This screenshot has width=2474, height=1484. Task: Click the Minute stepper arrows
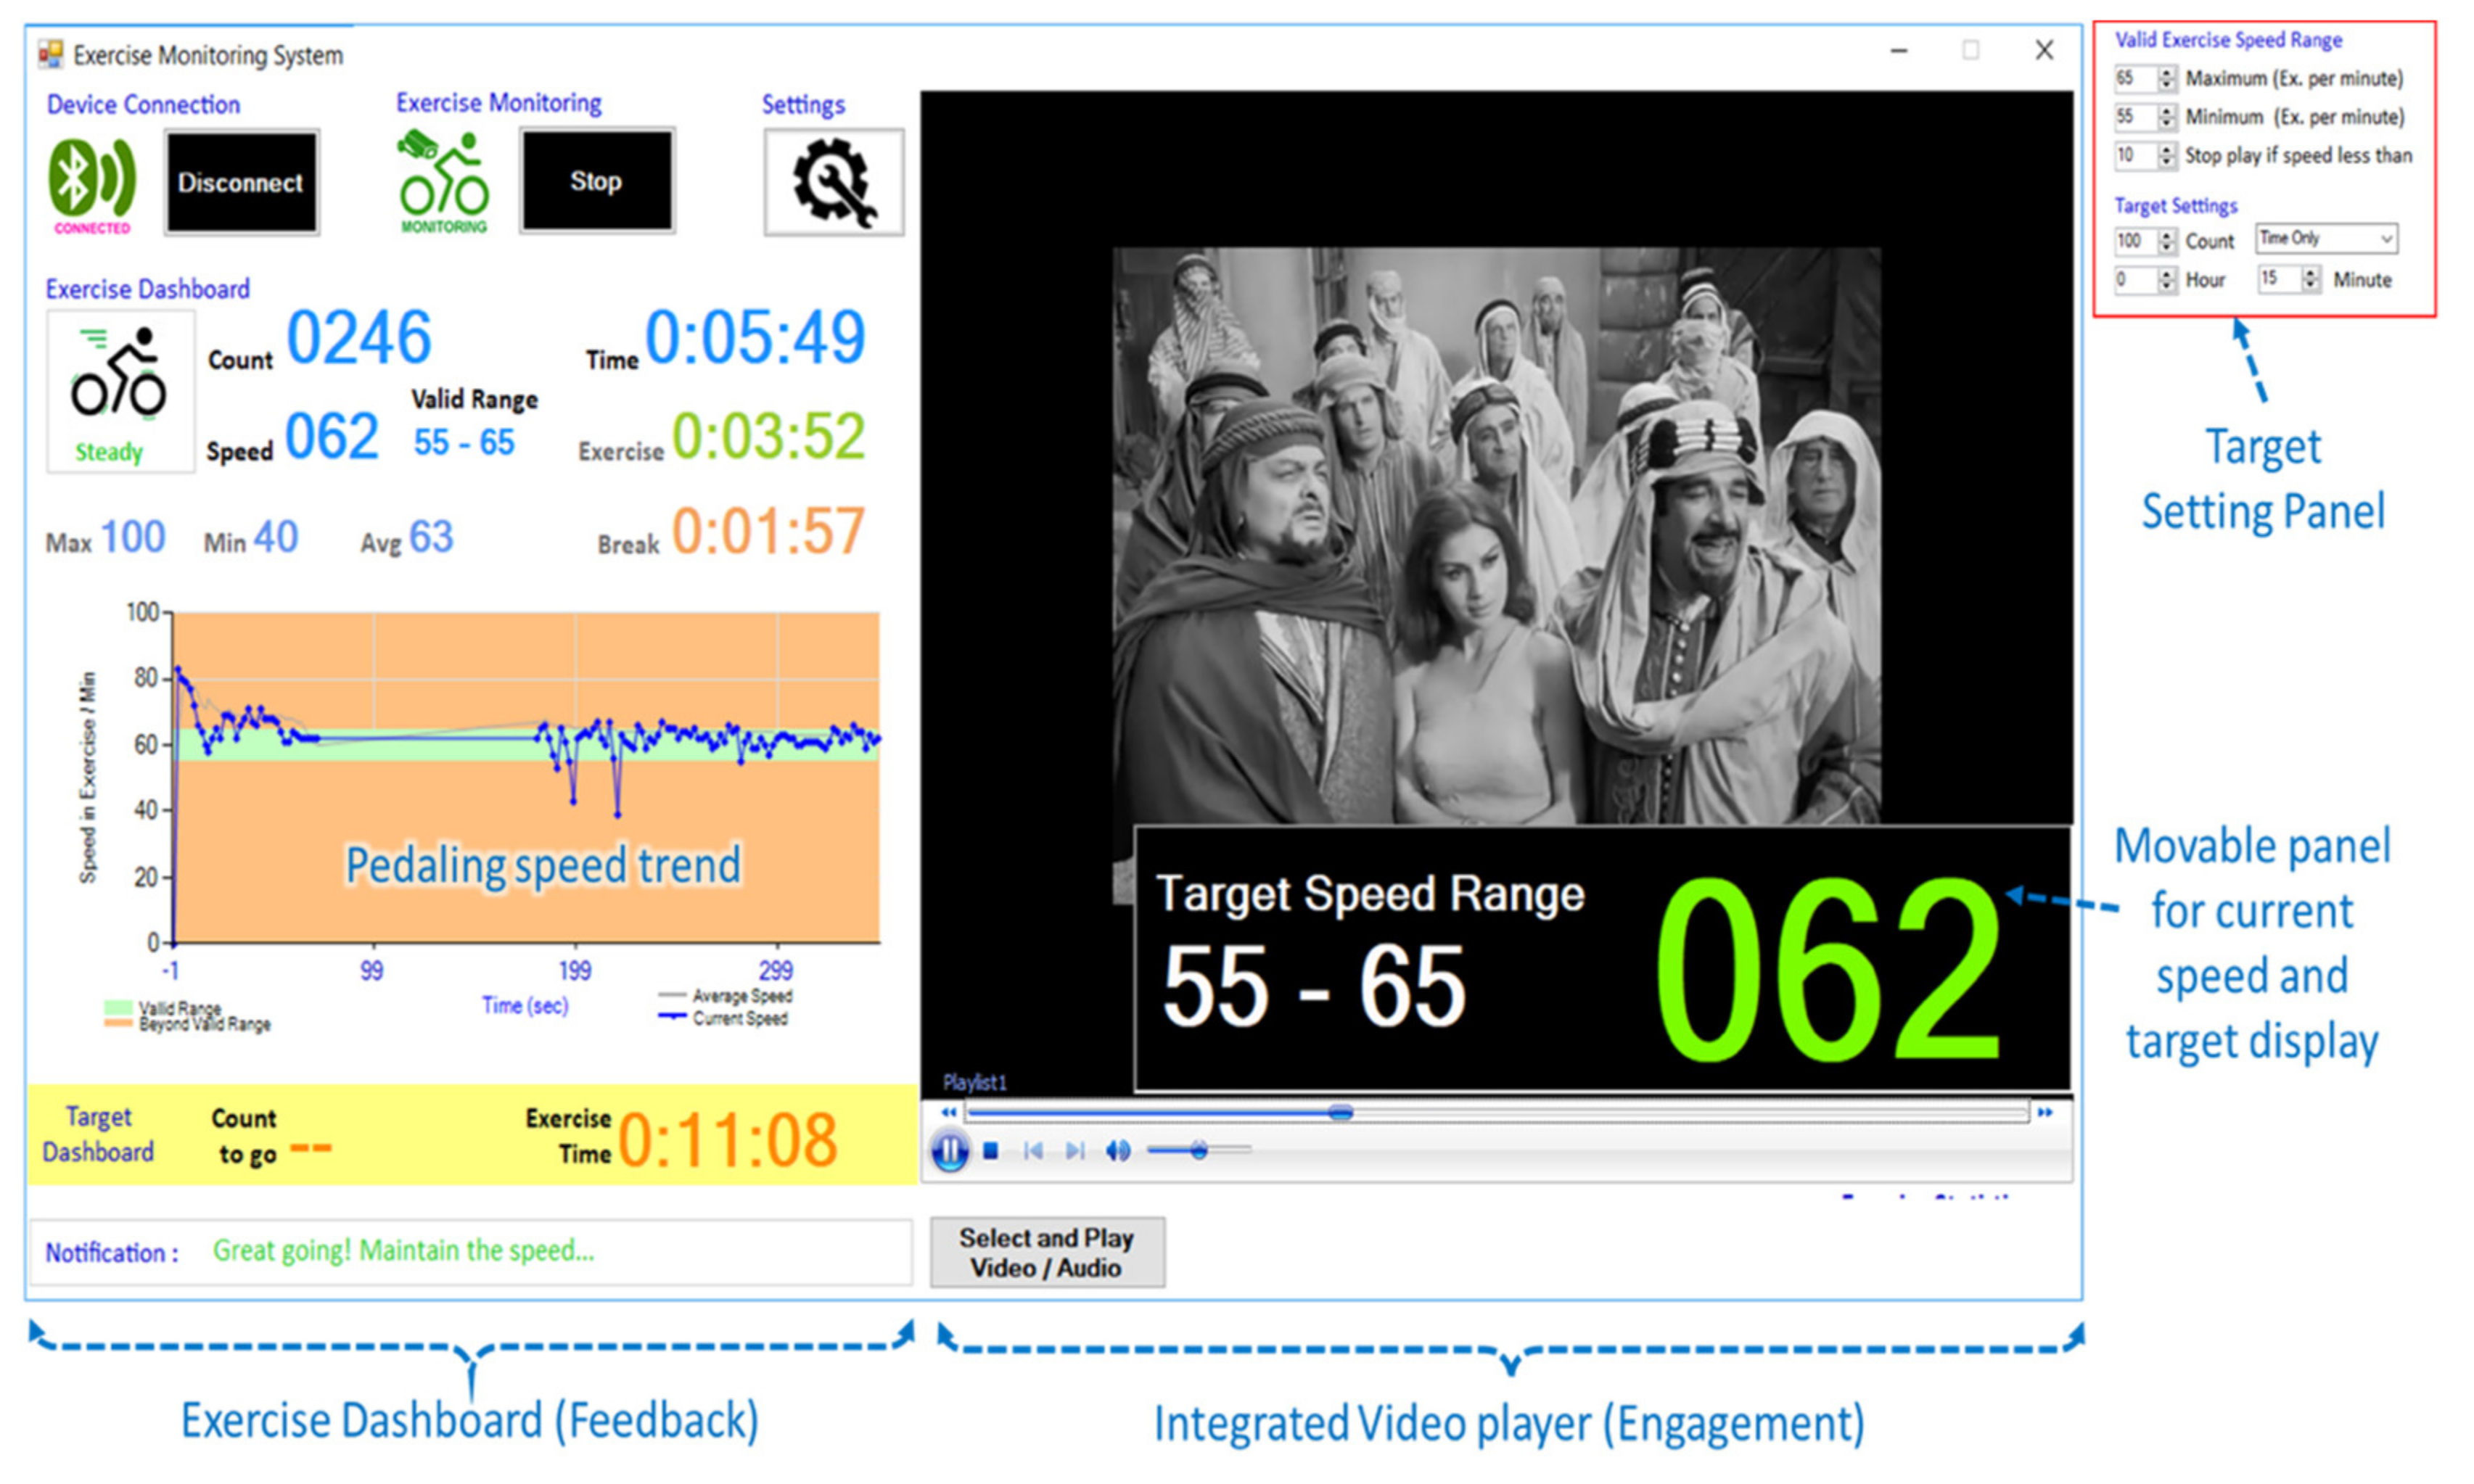(2310, 279)
